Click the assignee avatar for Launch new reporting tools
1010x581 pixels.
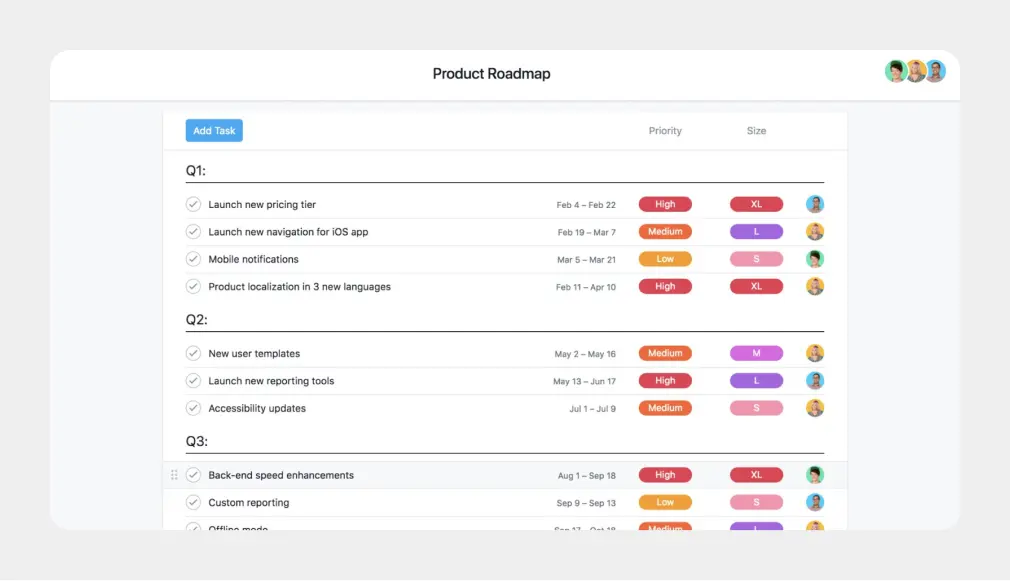[815, 381]
